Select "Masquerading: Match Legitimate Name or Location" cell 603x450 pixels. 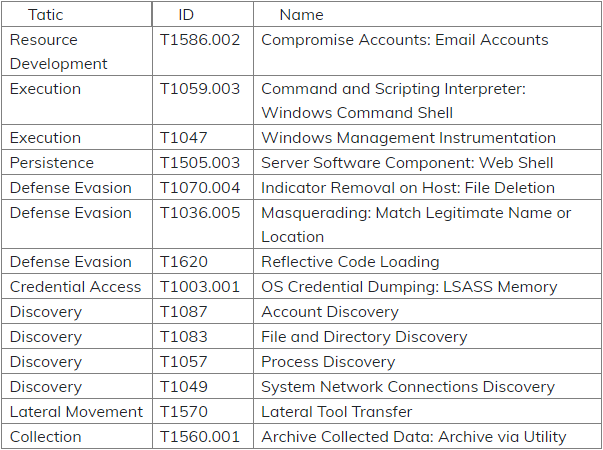416,224
